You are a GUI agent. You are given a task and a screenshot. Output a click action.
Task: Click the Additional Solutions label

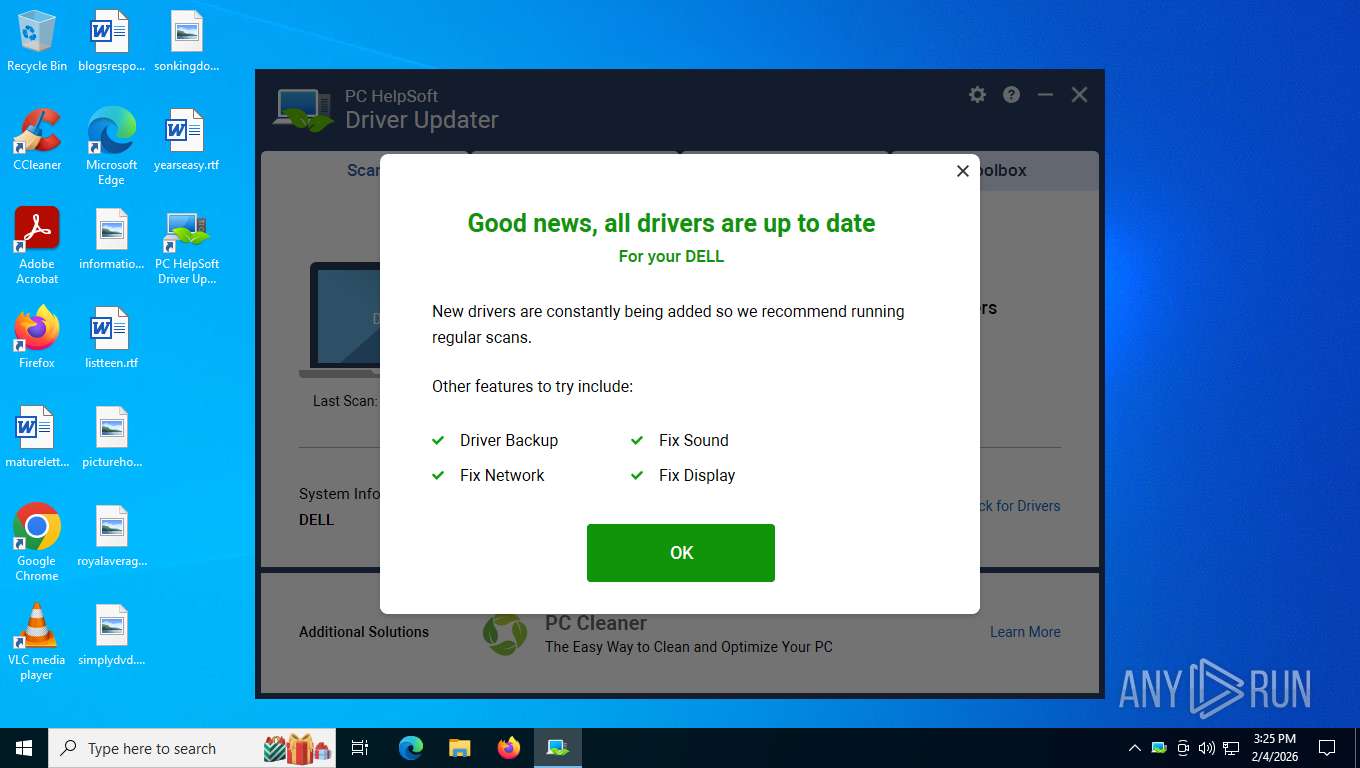coord(364,632)
